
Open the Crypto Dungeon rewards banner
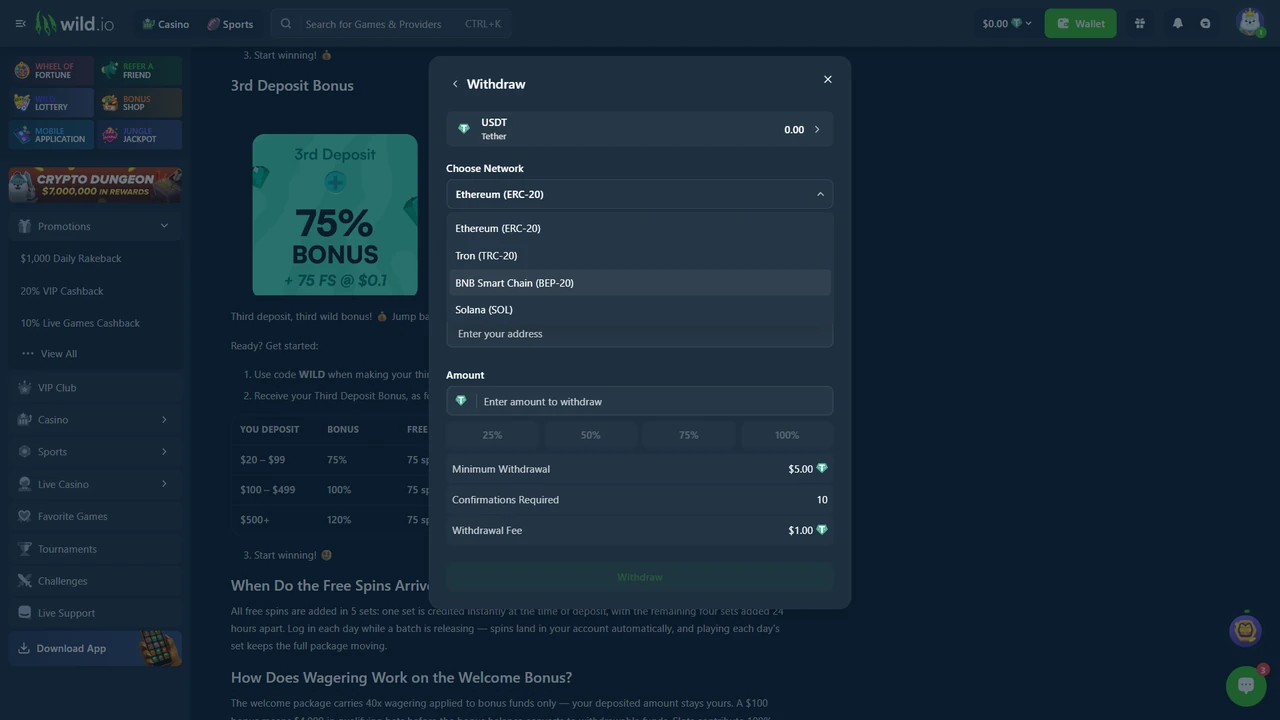pos(95,185)
